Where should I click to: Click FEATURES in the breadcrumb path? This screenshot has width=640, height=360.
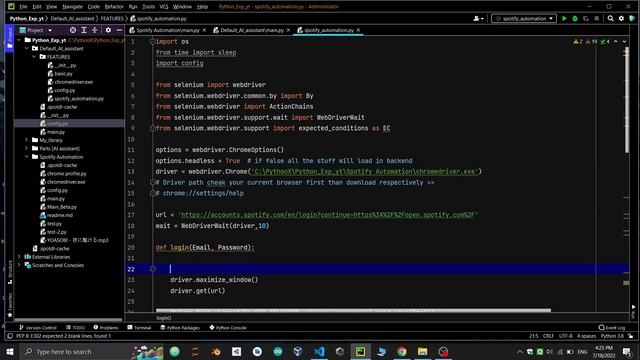point(112,18)
